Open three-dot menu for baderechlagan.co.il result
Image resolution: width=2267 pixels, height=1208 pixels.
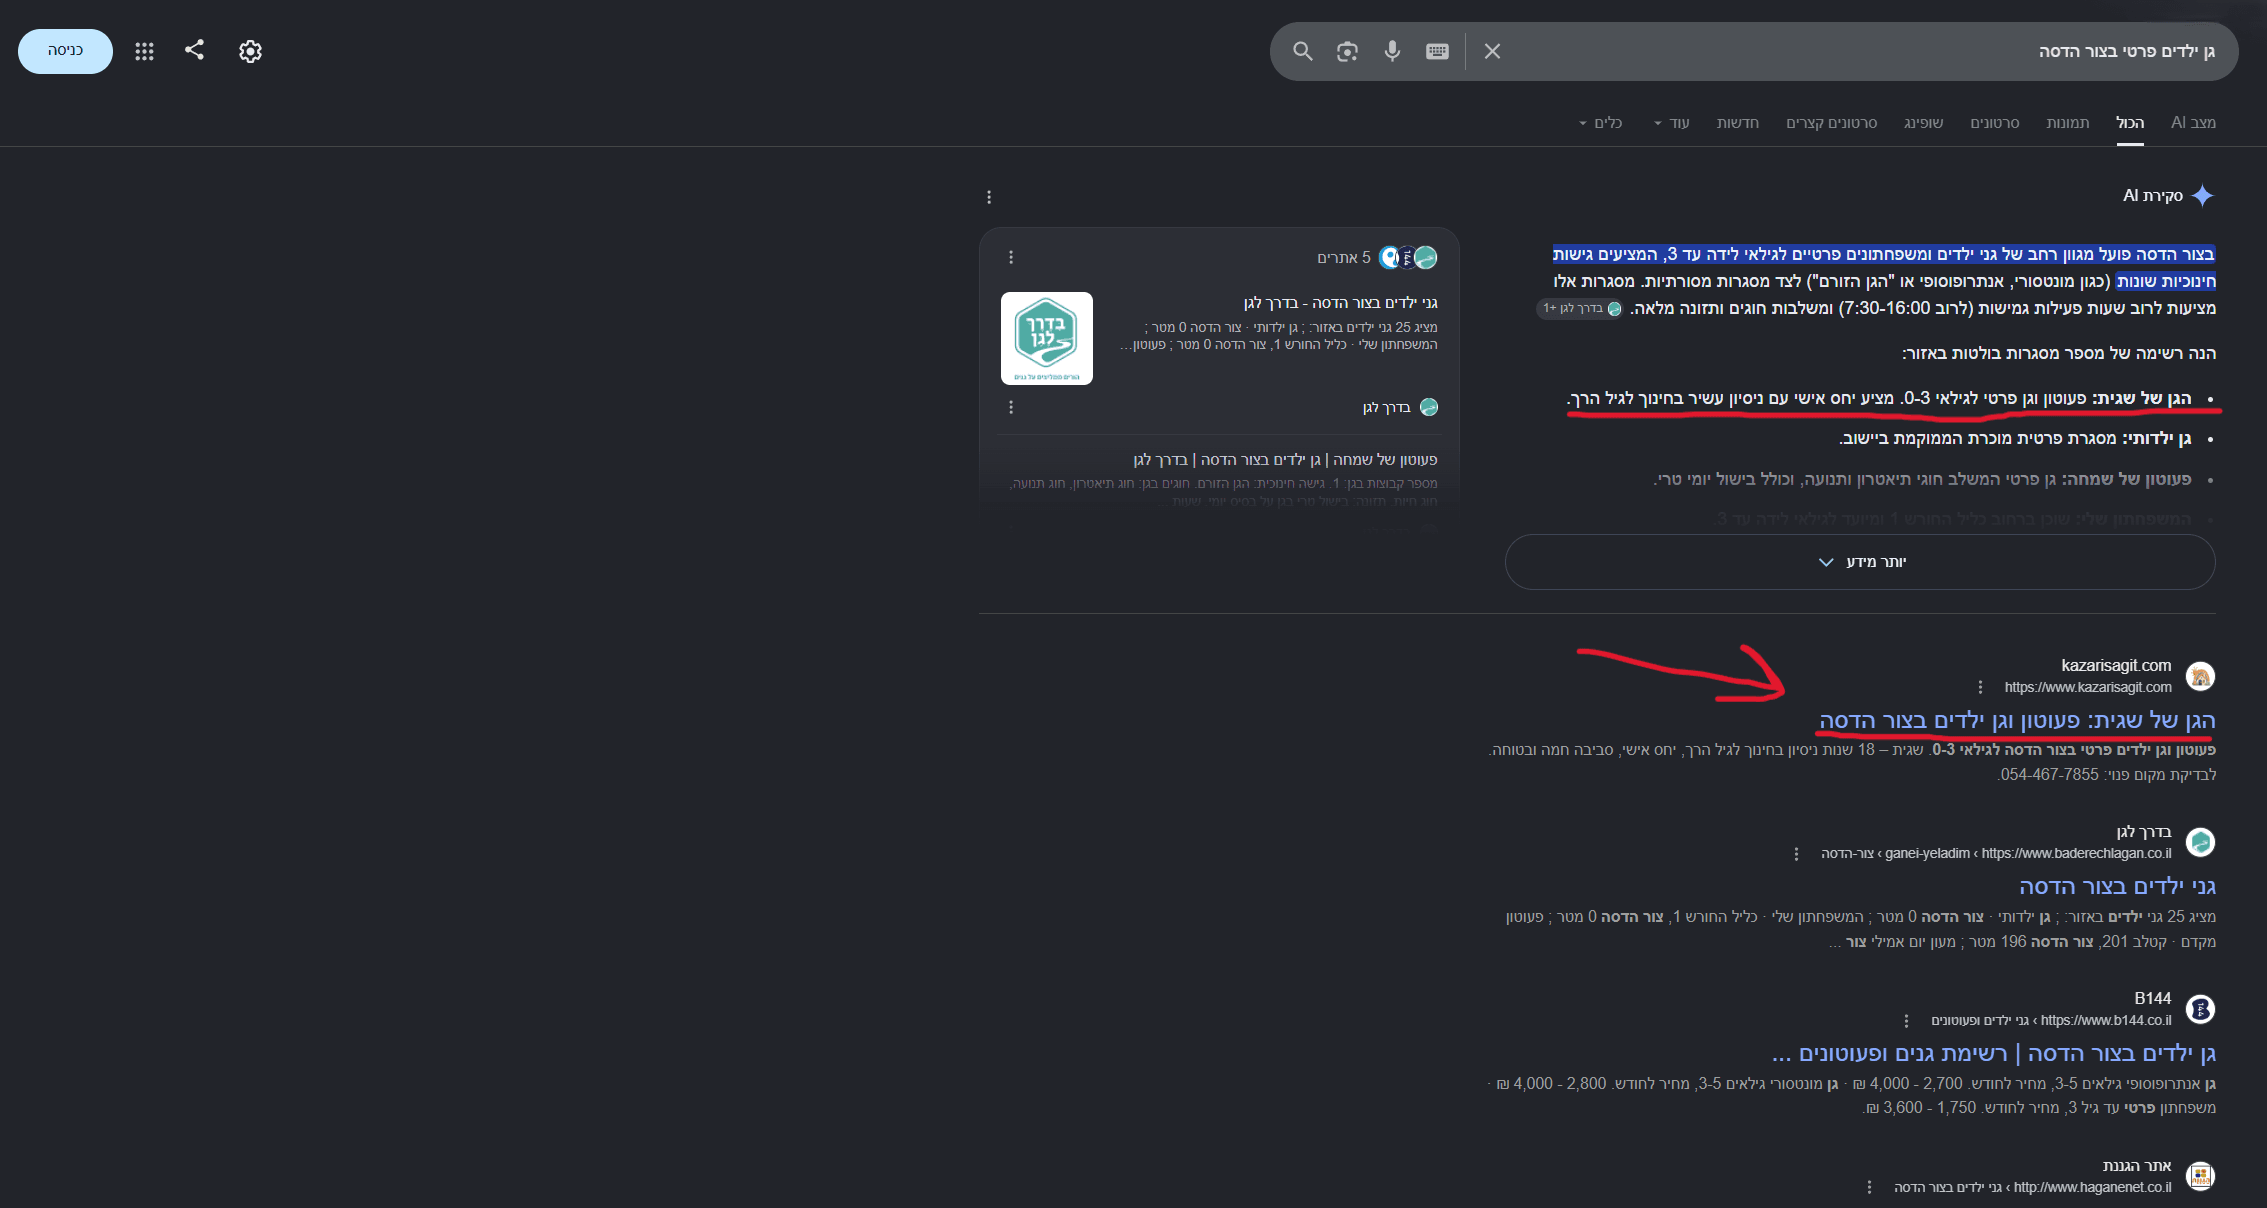(1796, 854)
